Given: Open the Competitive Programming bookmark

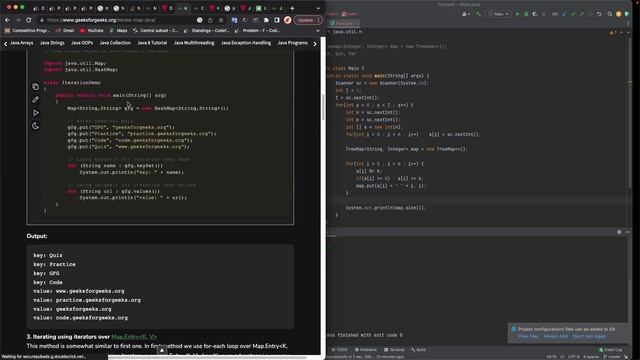Looking at the screenshot, I should coord(27,31).
